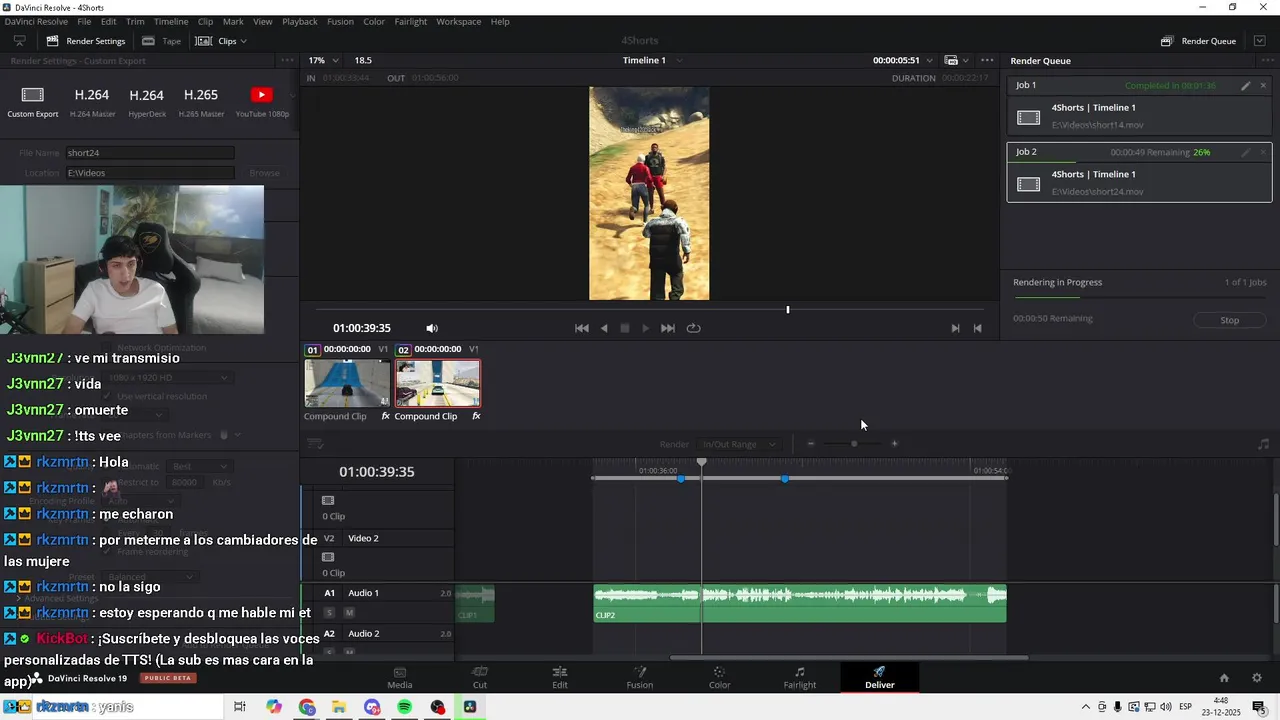Jump to previous clip in viewer

tap(978, 328)
